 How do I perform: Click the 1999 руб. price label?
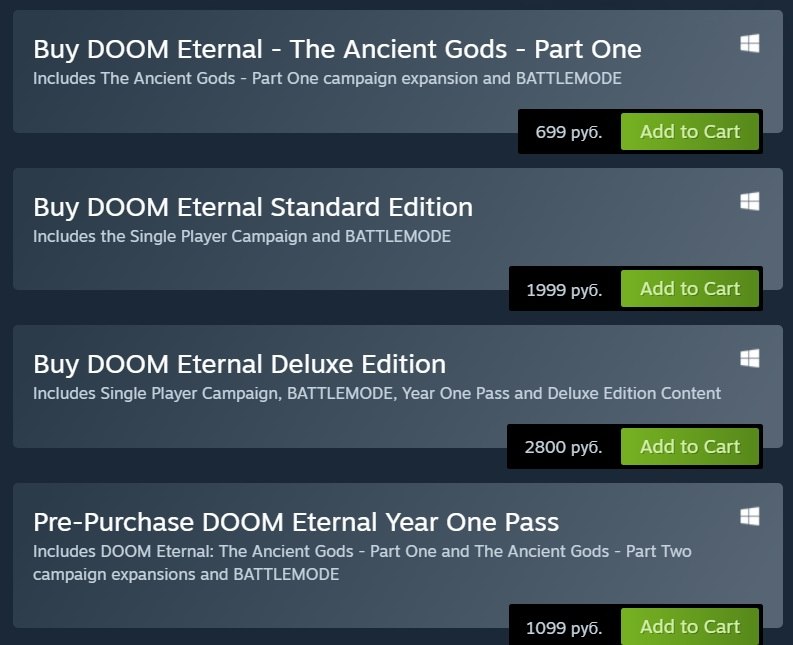point(564,290)
